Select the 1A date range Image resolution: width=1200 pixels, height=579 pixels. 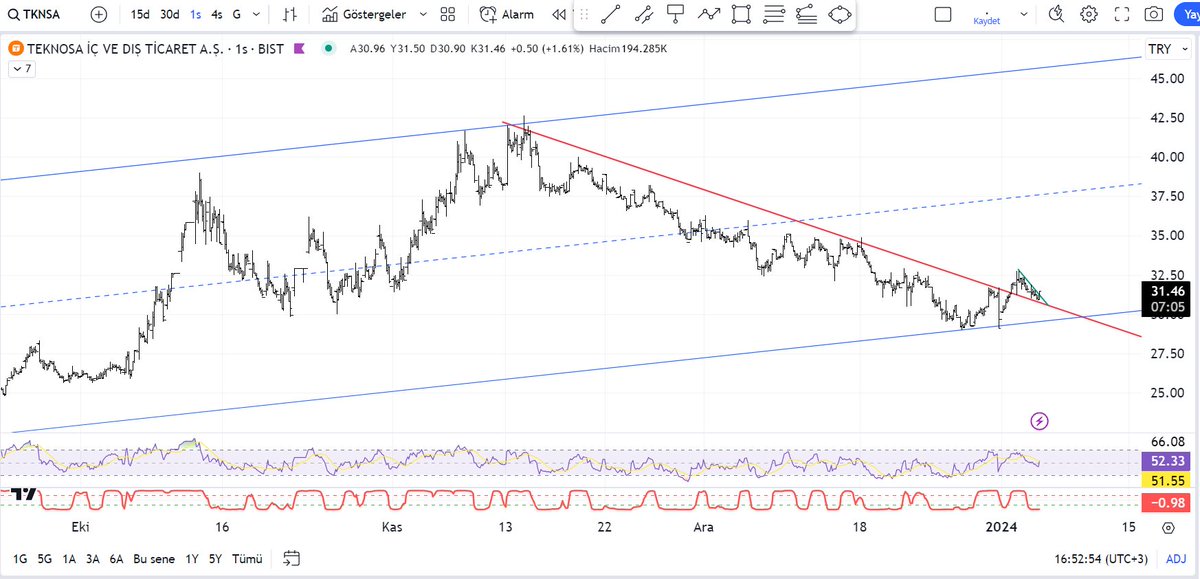click(69, 559)
